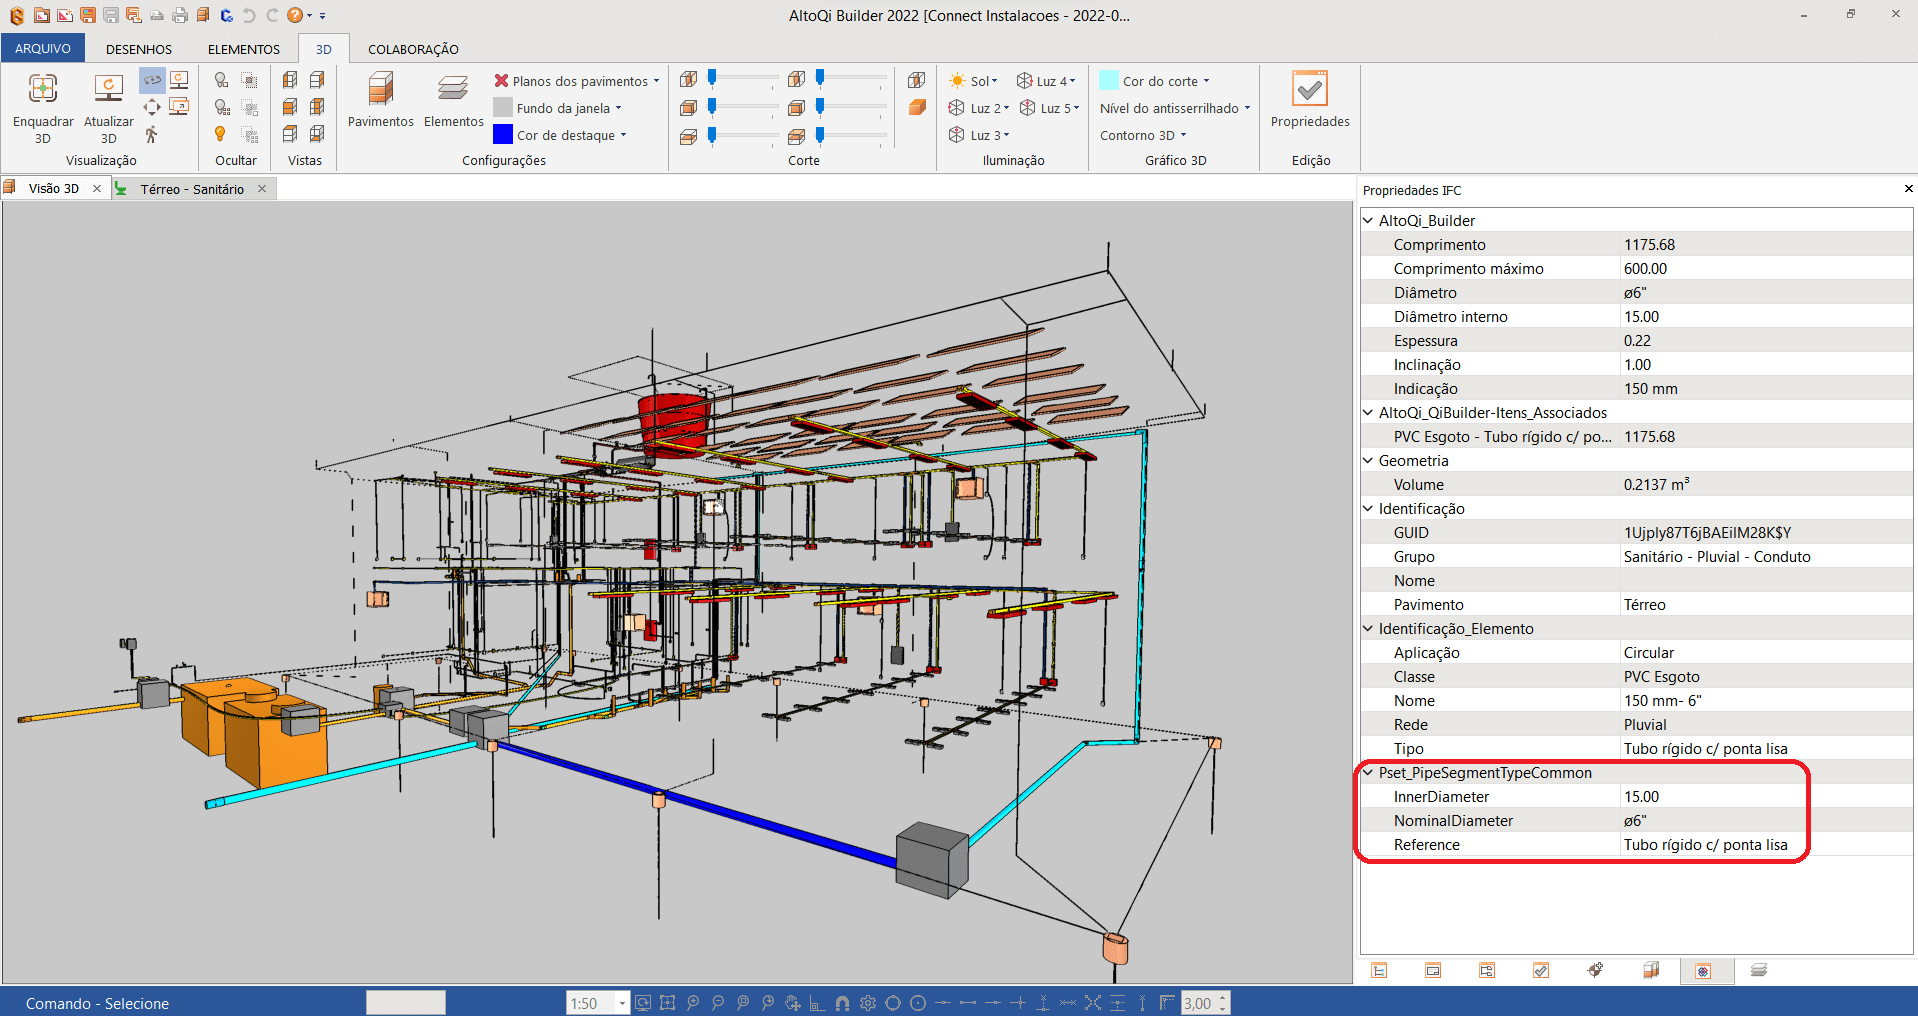Toggle the orbit view mode button
The height and width of the screenshot is (1016, 1918).
coord(152,80)
